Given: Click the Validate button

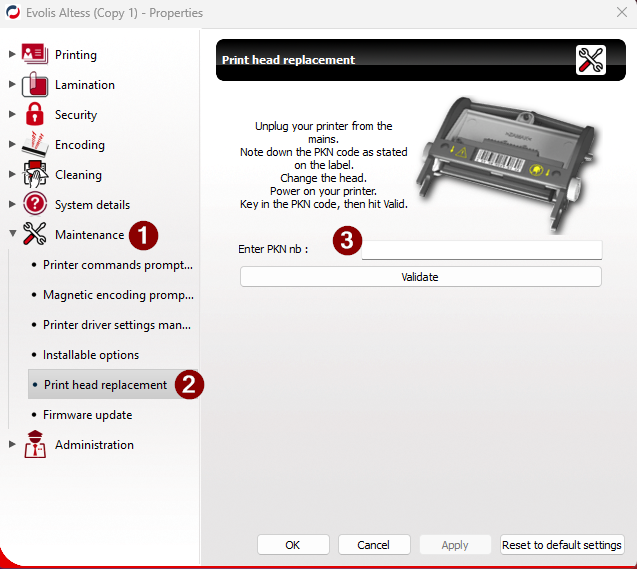Looking at the screenshot, I should (420, 277).
